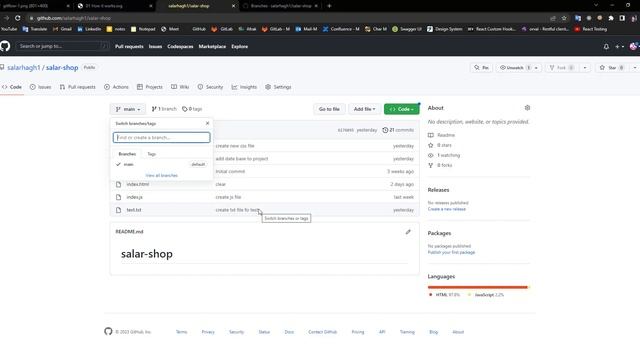The width and height of the screenshot is (640, 360).
Task: Click the watching eye icon in About
Action: coord(431,155)
